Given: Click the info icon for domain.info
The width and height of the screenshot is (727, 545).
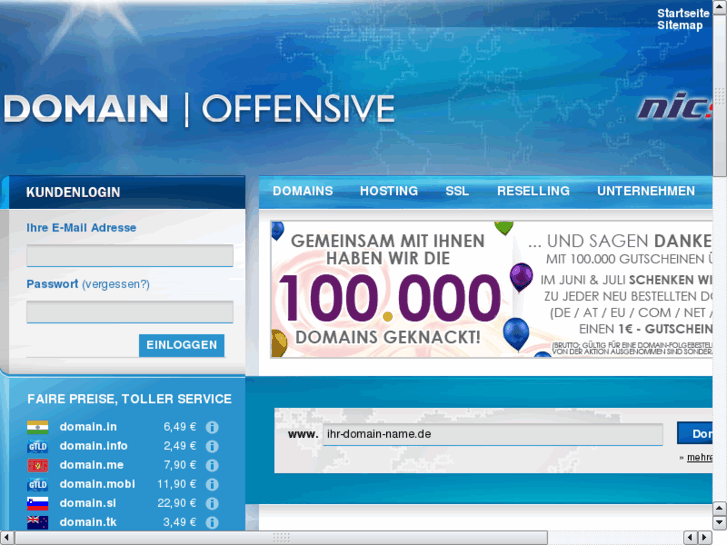Looking at the screenshot, I should 212,446.
